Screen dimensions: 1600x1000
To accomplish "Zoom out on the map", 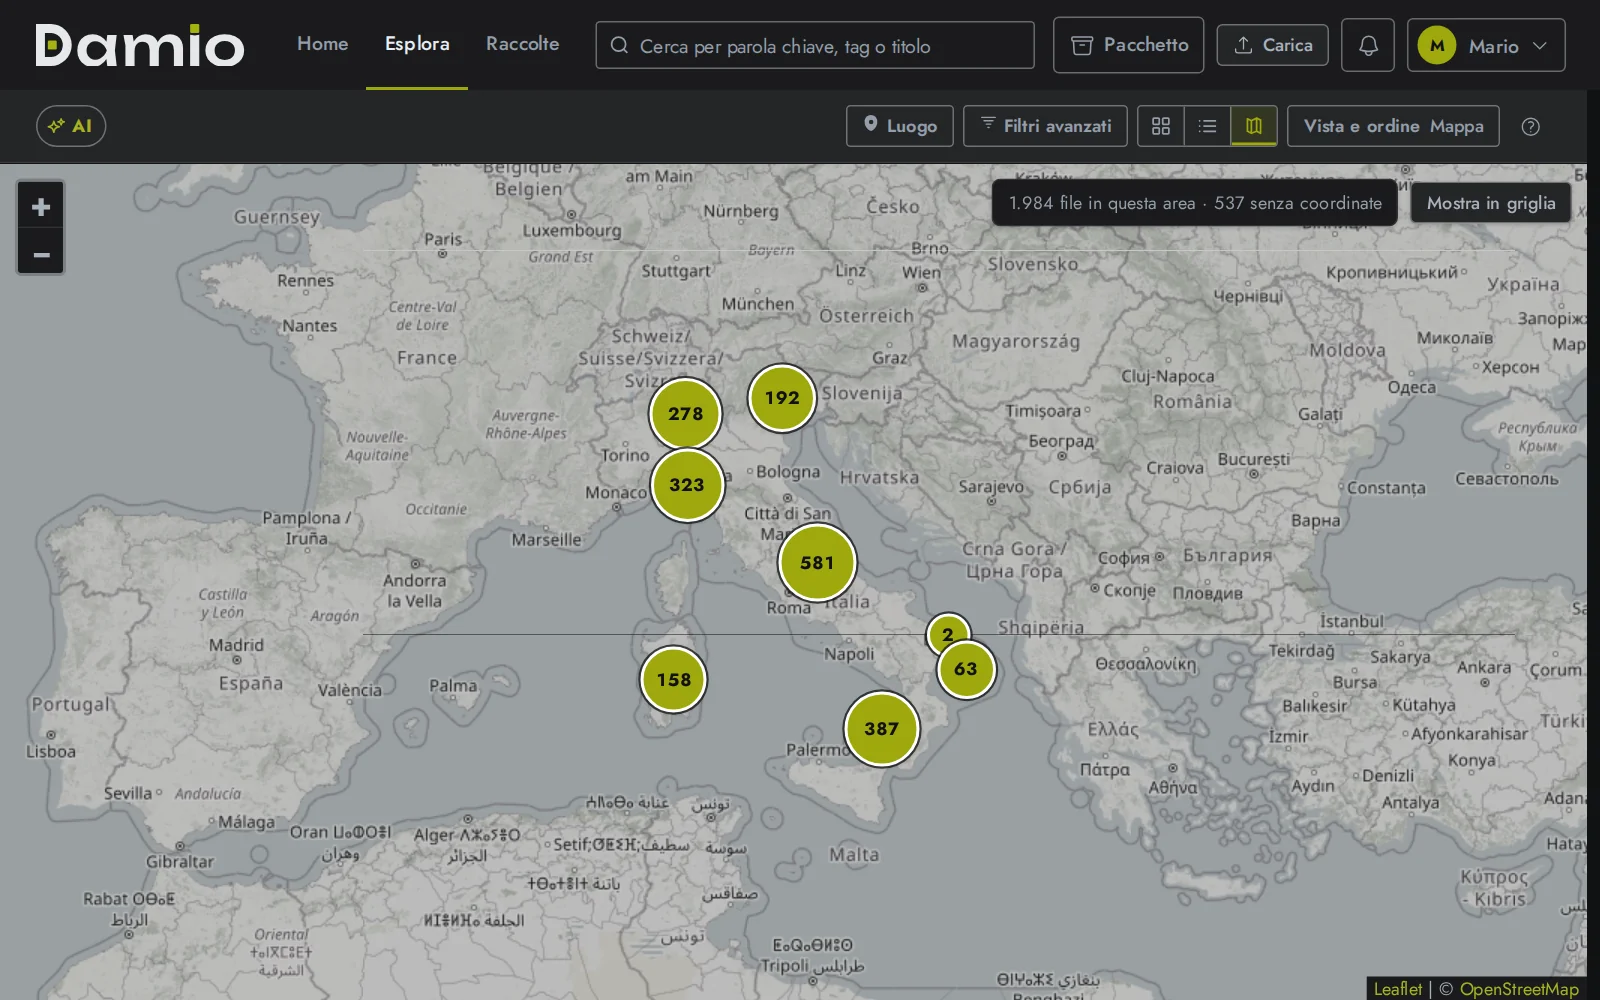I will pos(41,253).
